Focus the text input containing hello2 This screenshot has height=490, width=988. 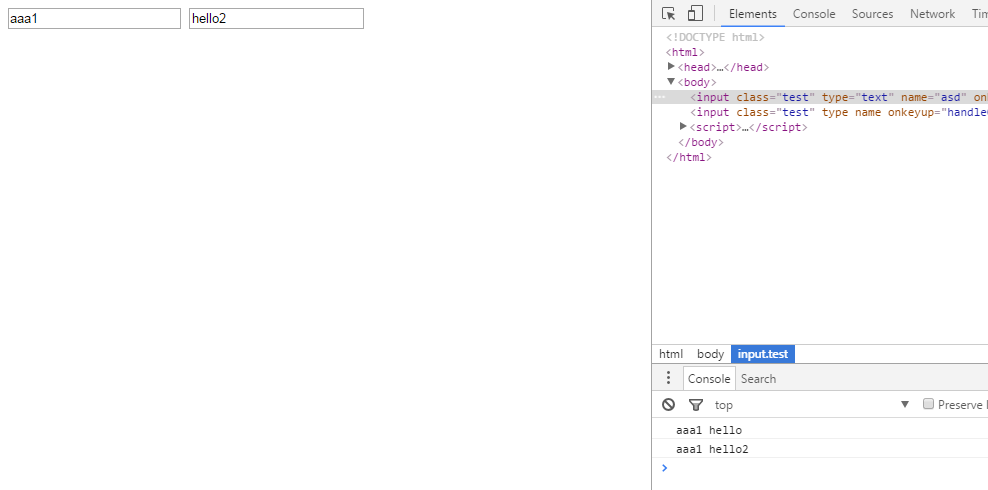point(277,18)
